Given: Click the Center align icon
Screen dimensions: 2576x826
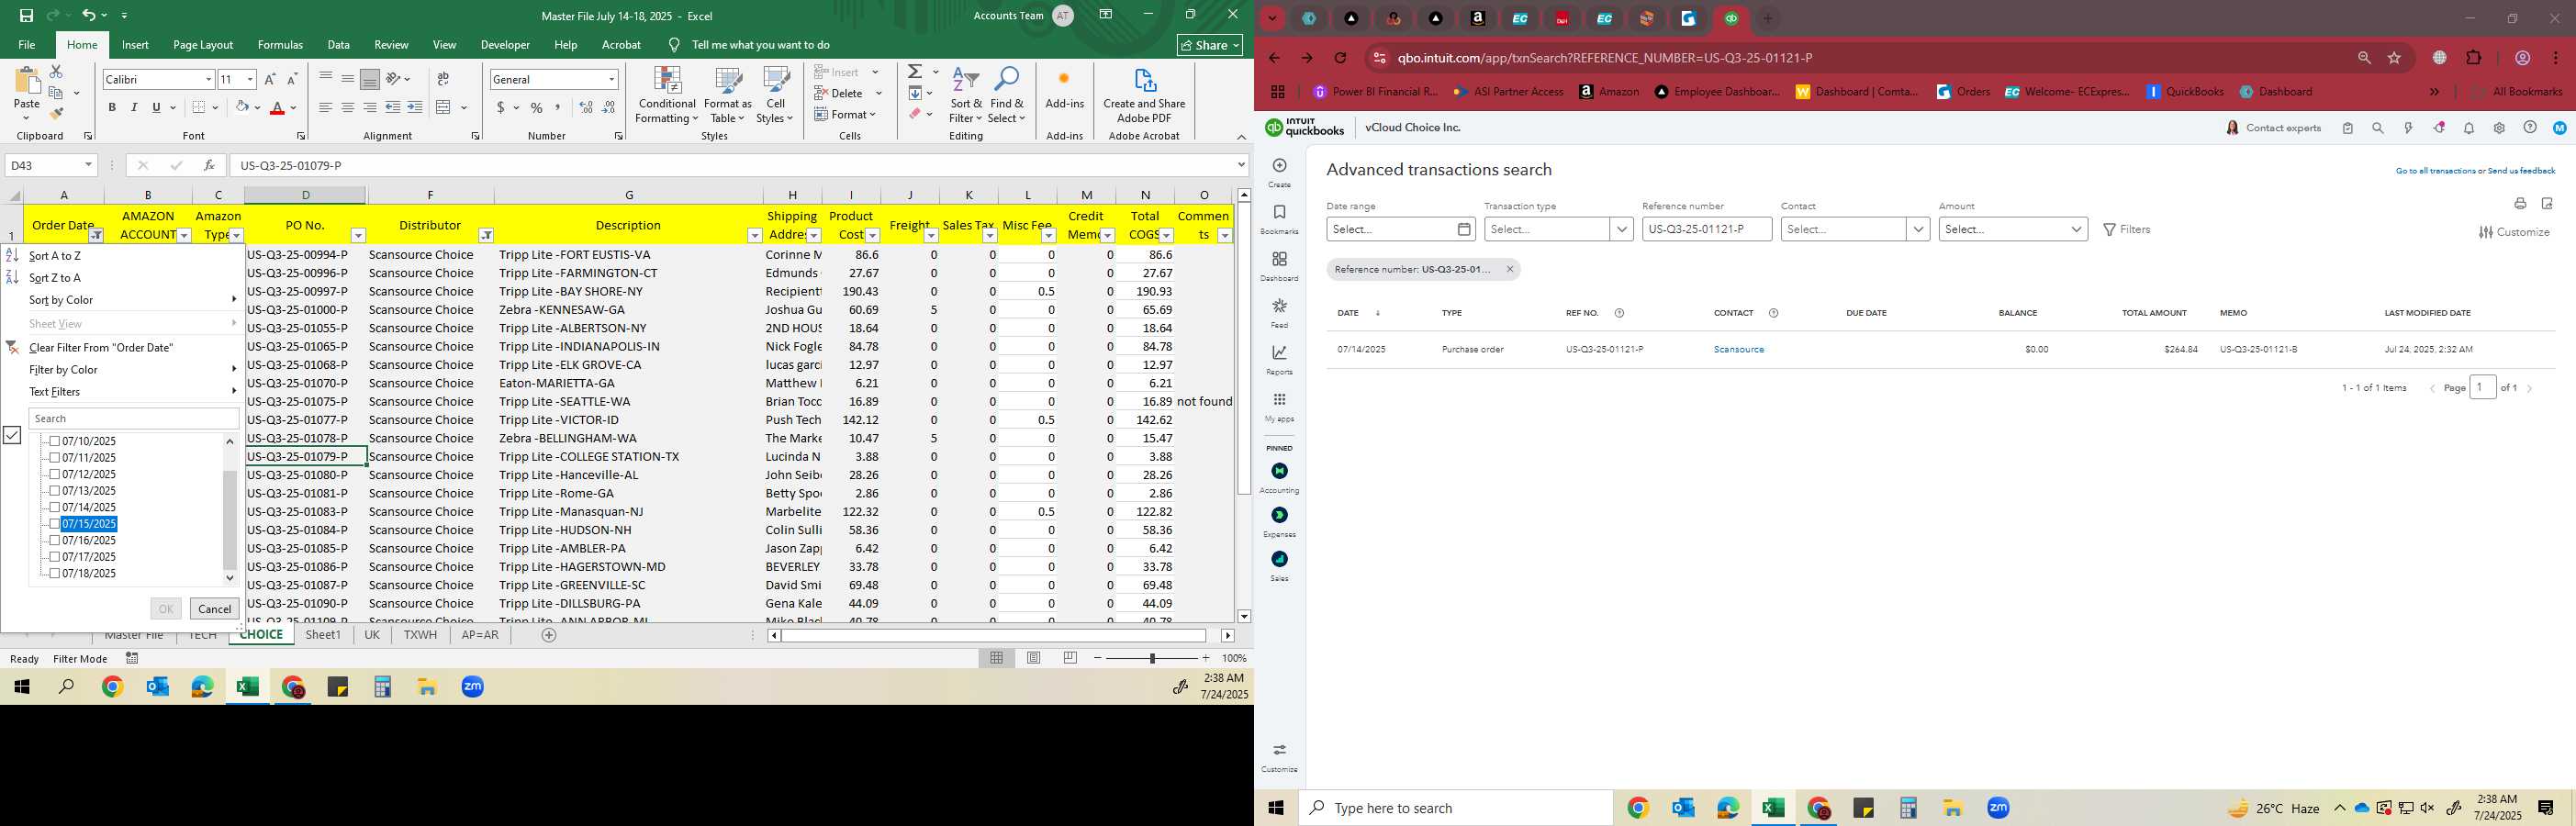Looking at the screenshot, I should tap(347, 107).
